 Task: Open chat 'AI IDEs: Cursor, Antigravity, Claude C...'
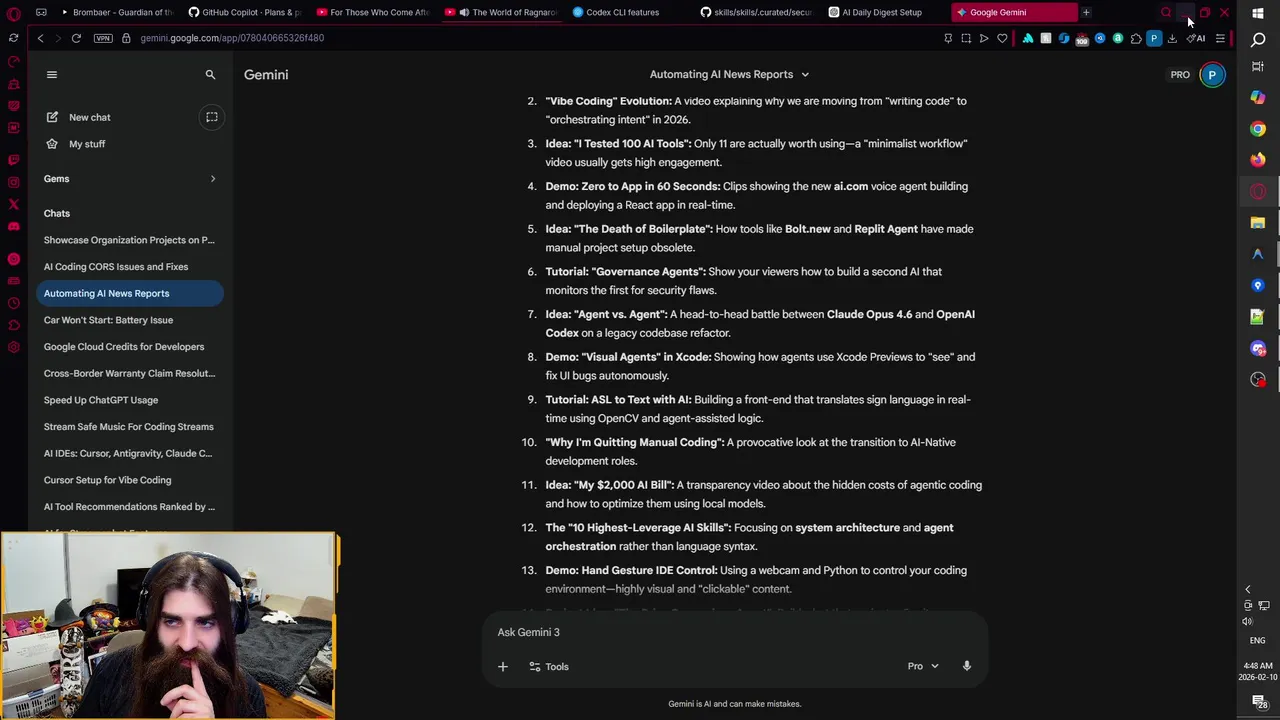point(128,453)
